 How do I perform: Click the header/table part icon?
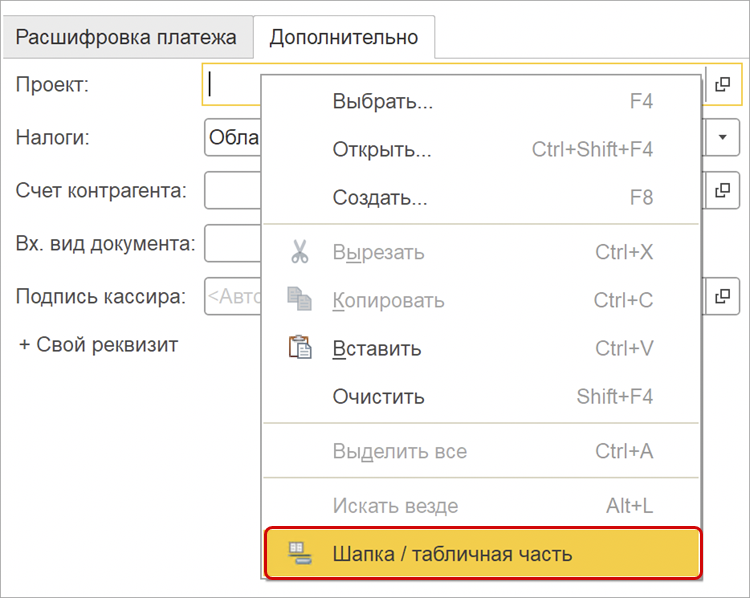coord(299,553)
